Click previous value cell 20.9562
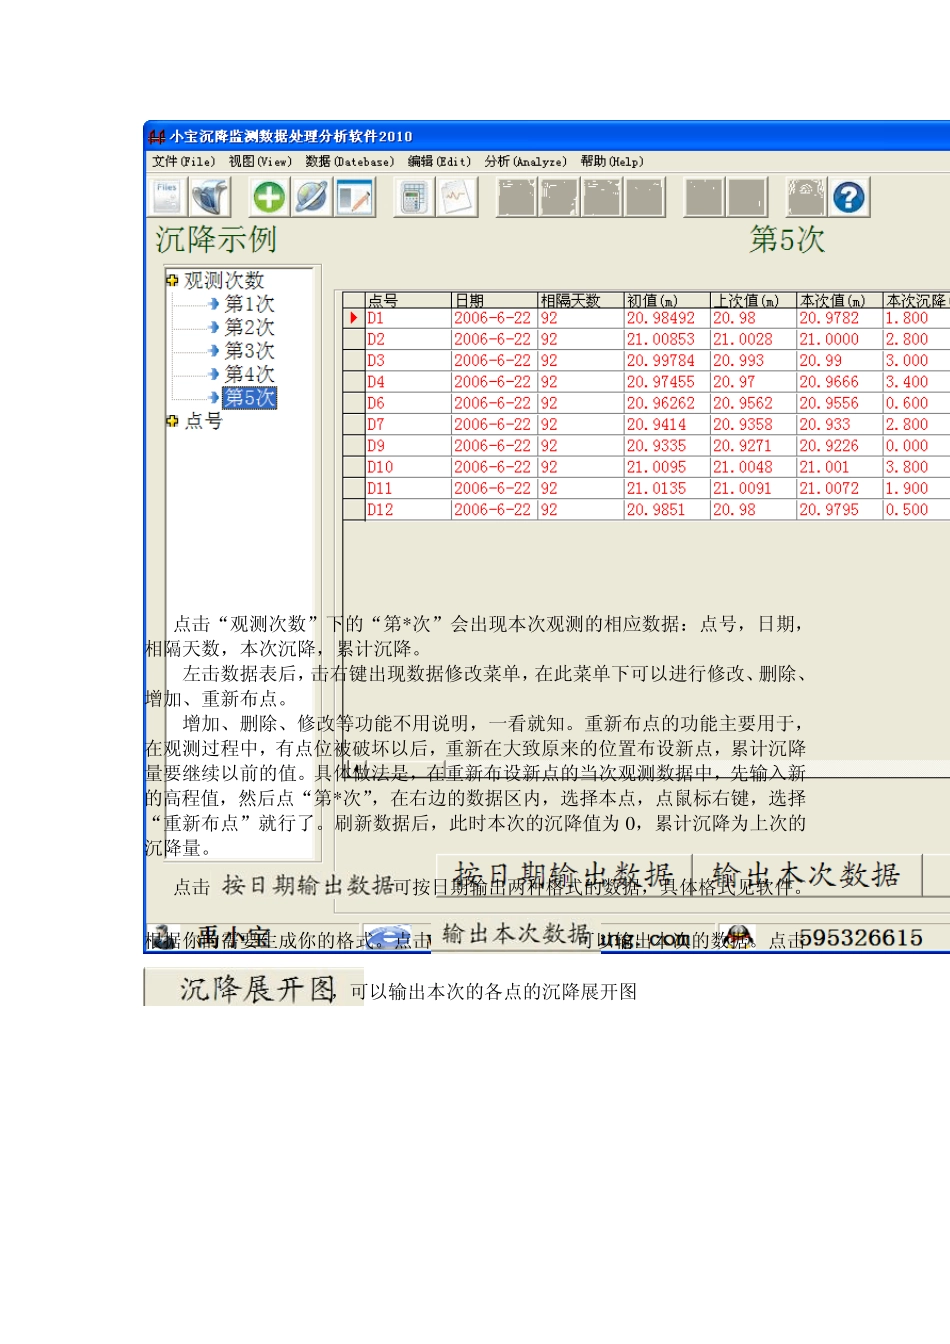Screen dimensions: 950x1344 [x=753, y=403]
